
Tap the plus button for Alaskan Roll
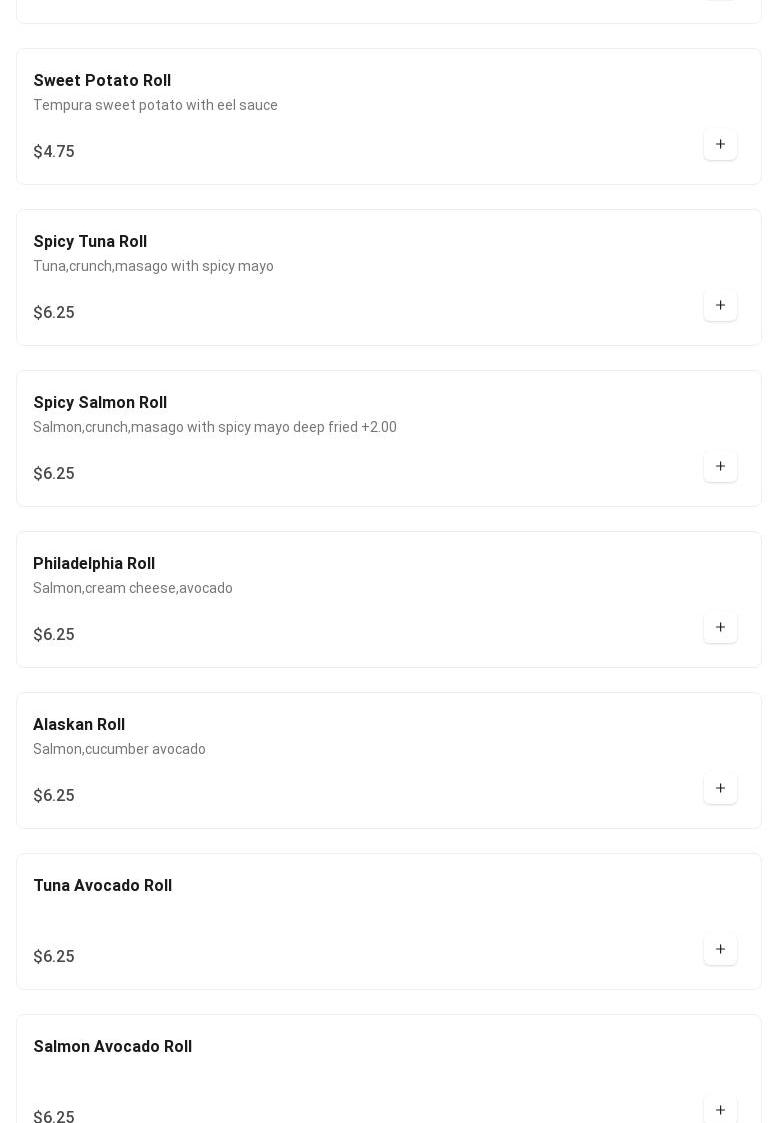[720, 789]
